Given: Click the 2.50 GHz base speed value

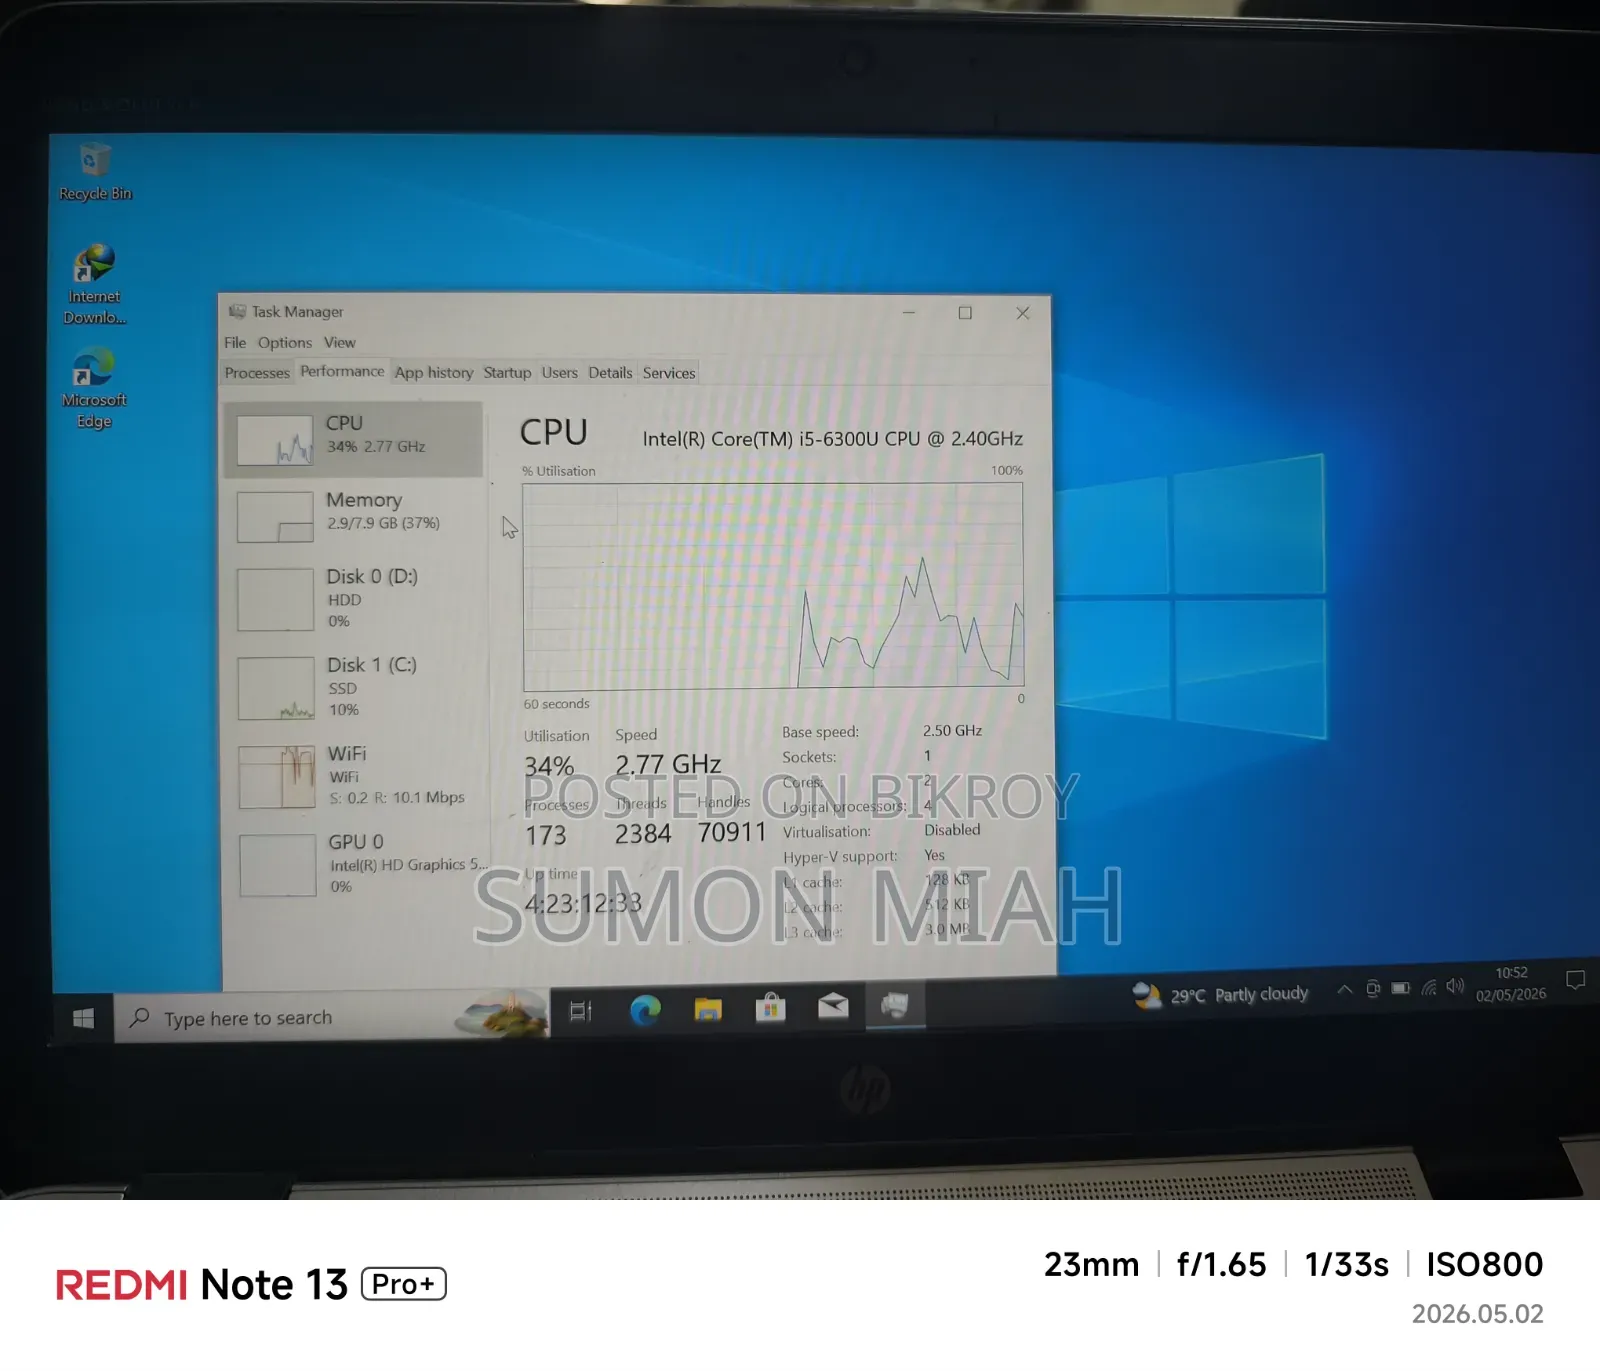Looking at the screenshot, I should 952,731.
